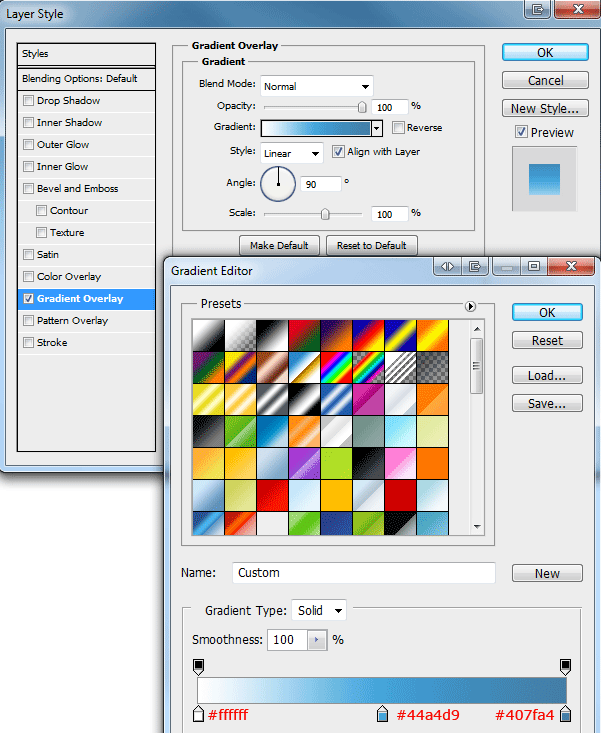Select the left opacity stop above gradient bar

coord(198,667)
